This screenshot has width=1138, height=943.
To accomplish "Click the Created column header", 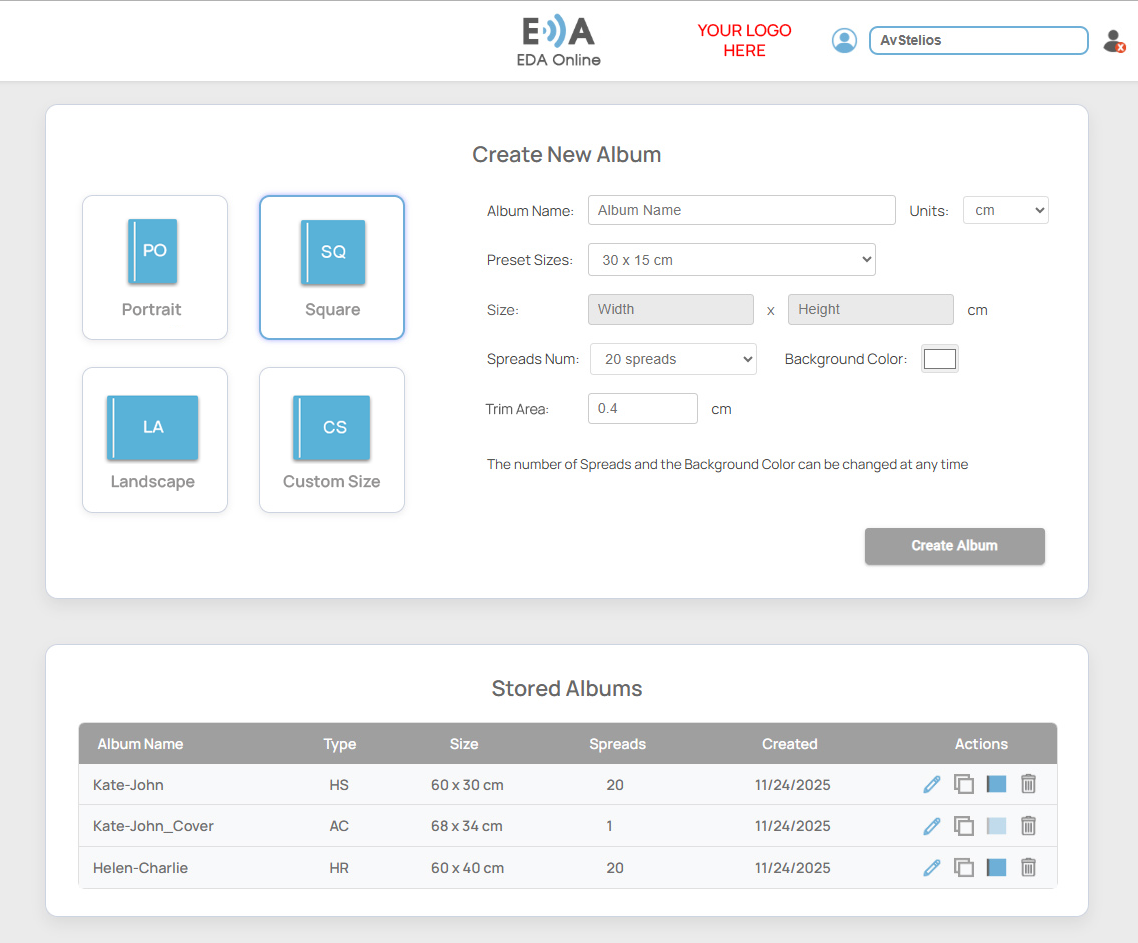I will pyautogui.click(x=789, y=744).
